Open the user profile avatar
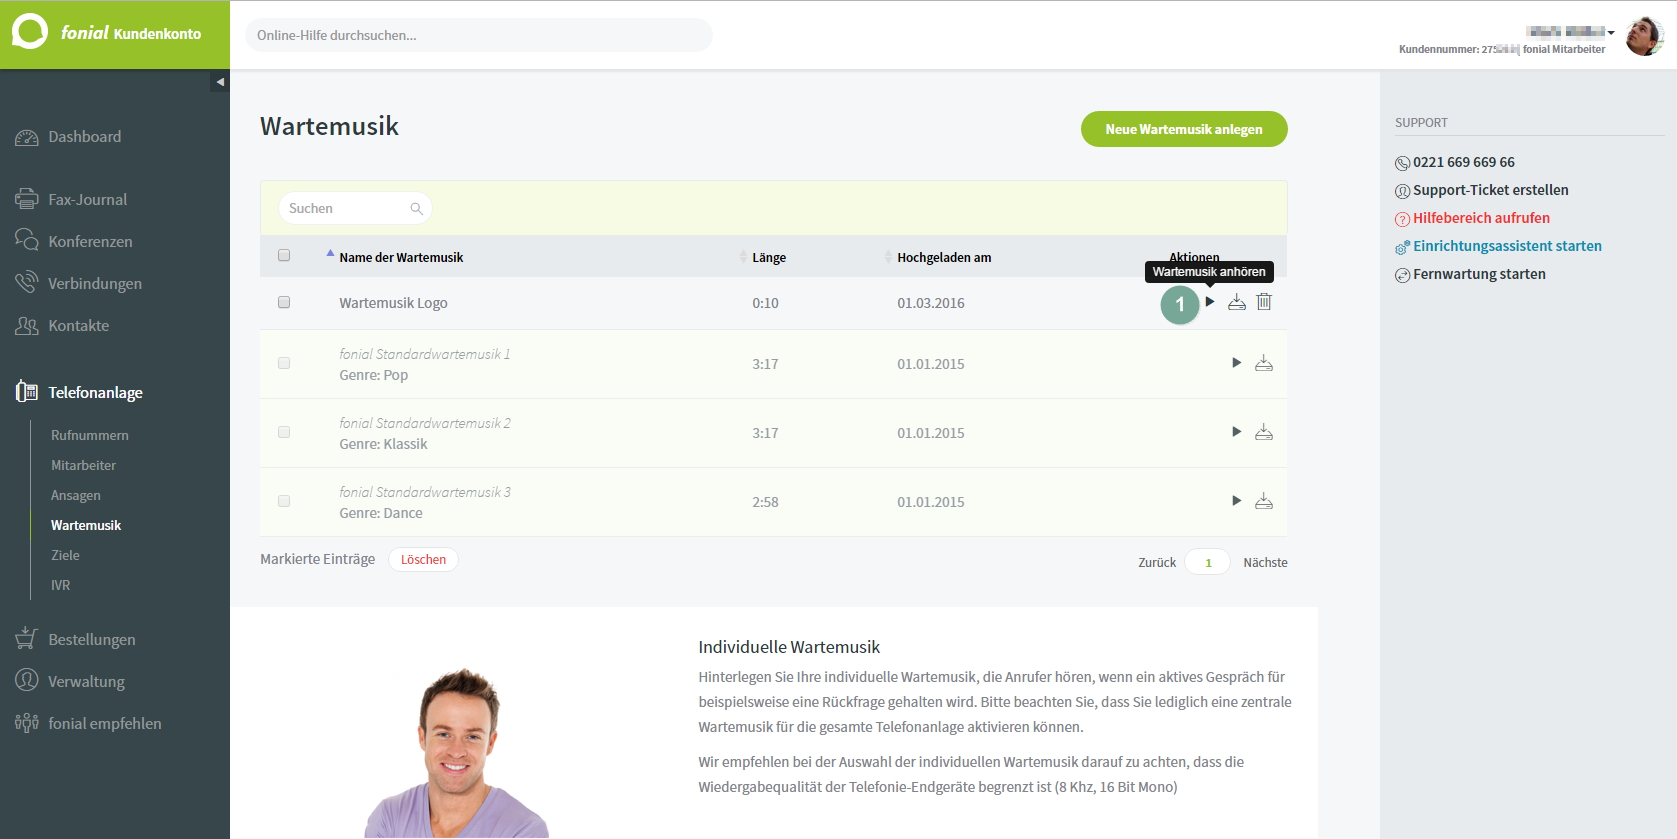This screenshot has width=1677, height=839. 1645,36
